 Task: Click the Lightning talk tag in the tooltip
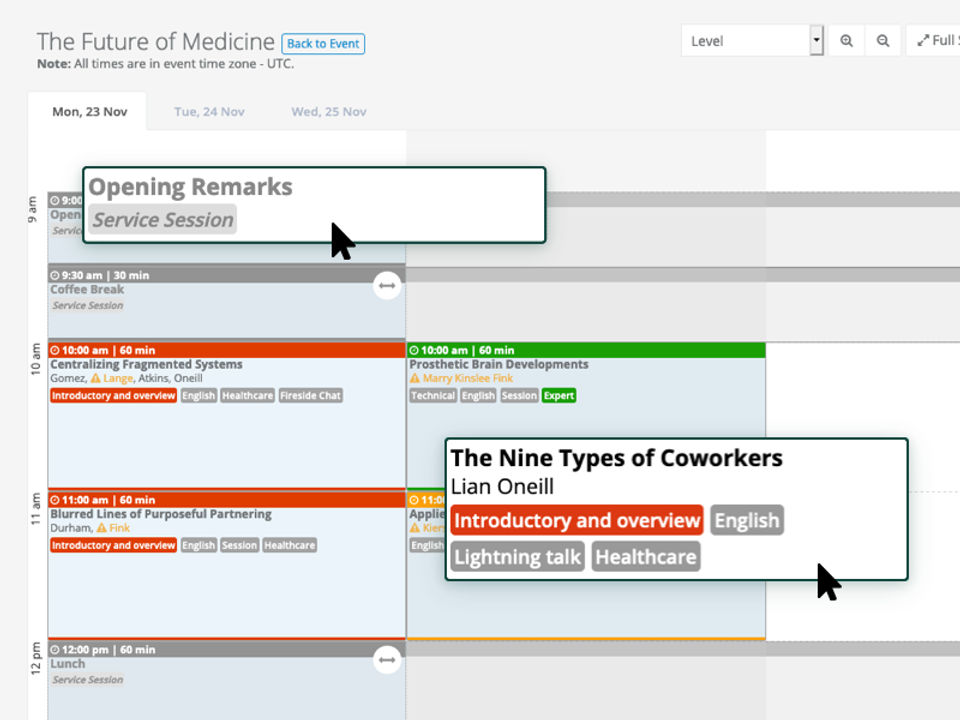(x=517, y=557)
